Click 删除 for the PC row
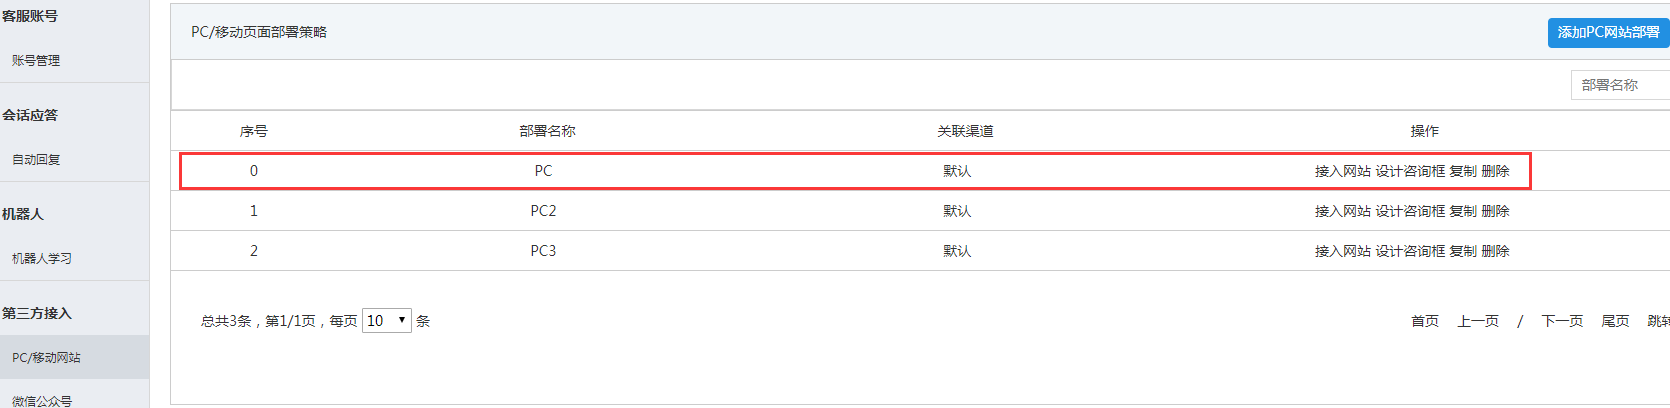This screenshot has height=408, width=1670. [1495, 171]
